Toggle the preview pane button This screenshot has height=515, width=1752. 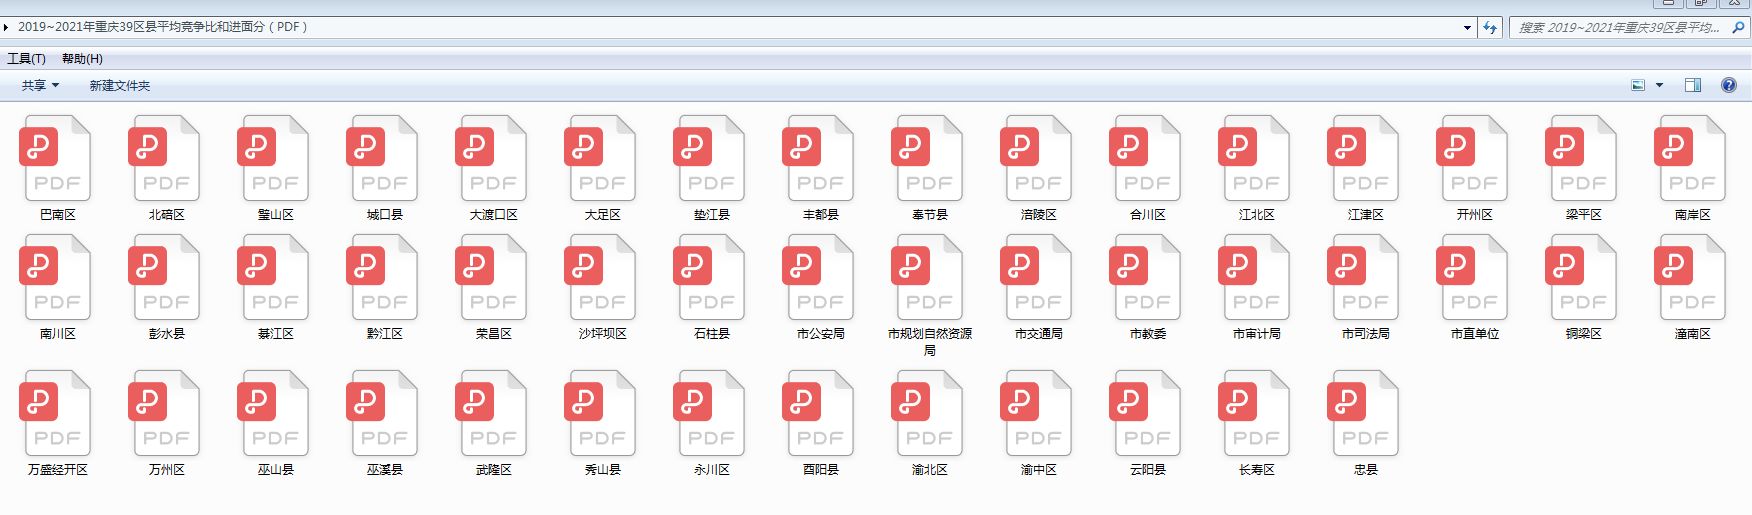point(1693,86)
